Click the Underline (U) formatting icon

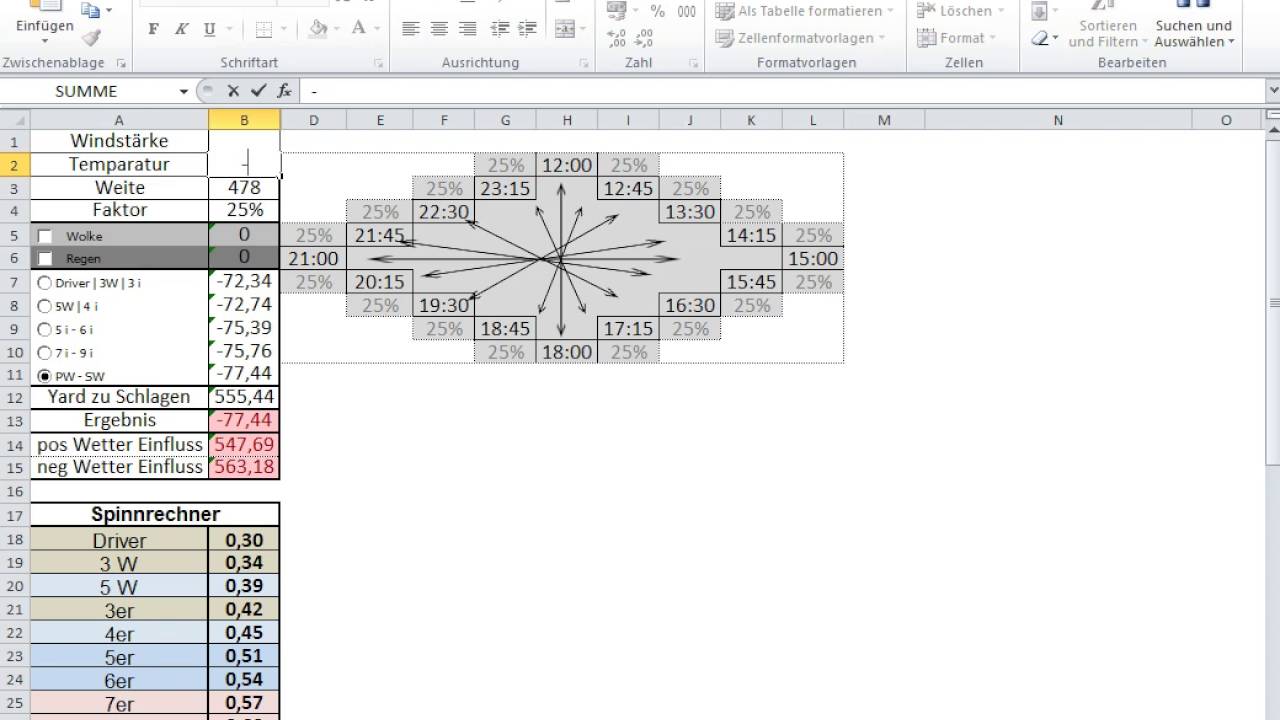click(209, 29)
